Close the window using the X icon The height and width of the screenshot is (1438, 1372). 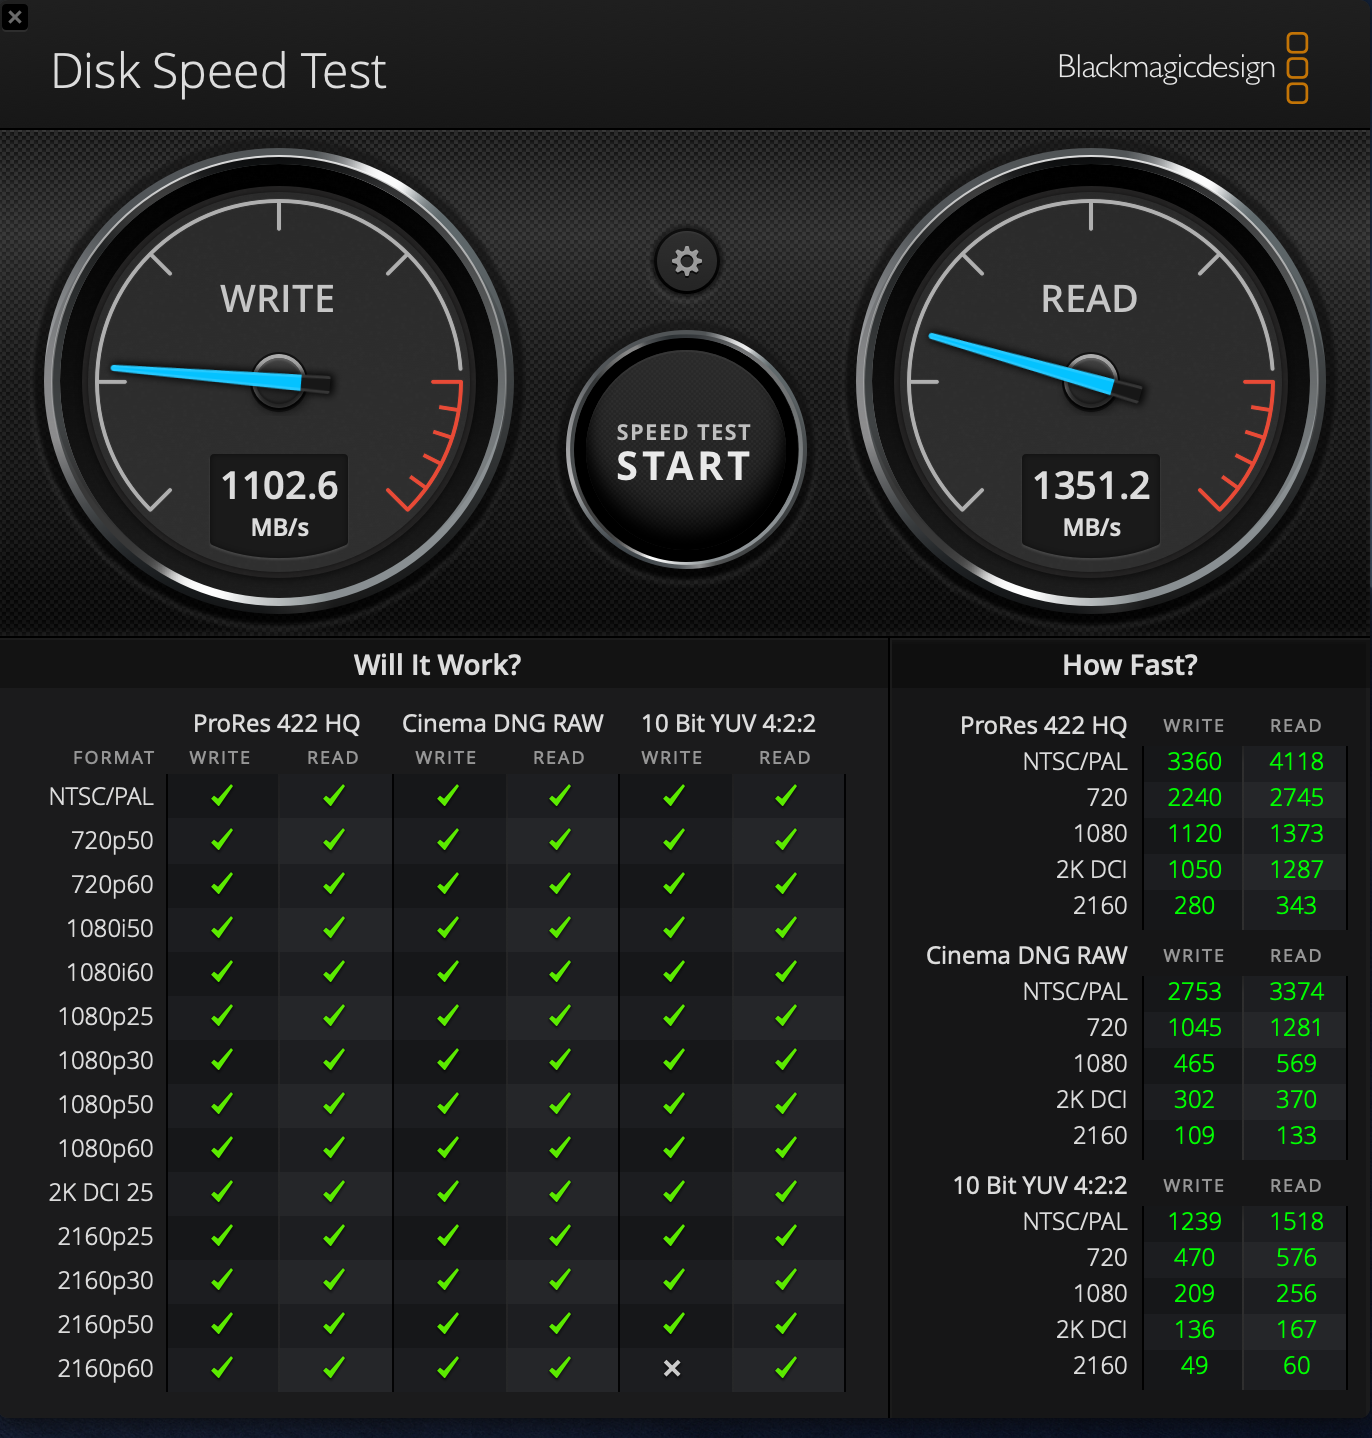coord(14,16)
